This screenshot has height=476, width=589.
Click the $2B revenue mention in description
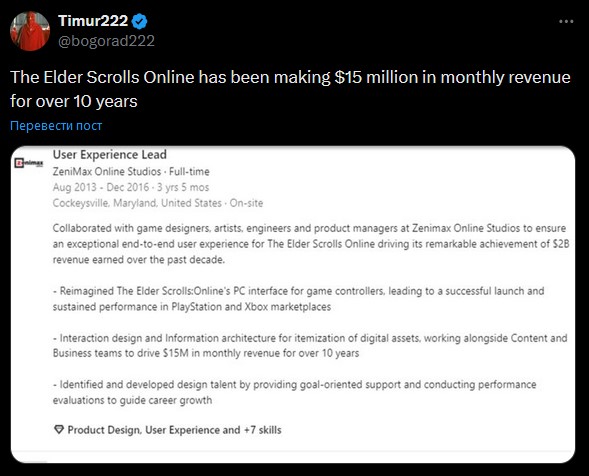tap(561, 244)
